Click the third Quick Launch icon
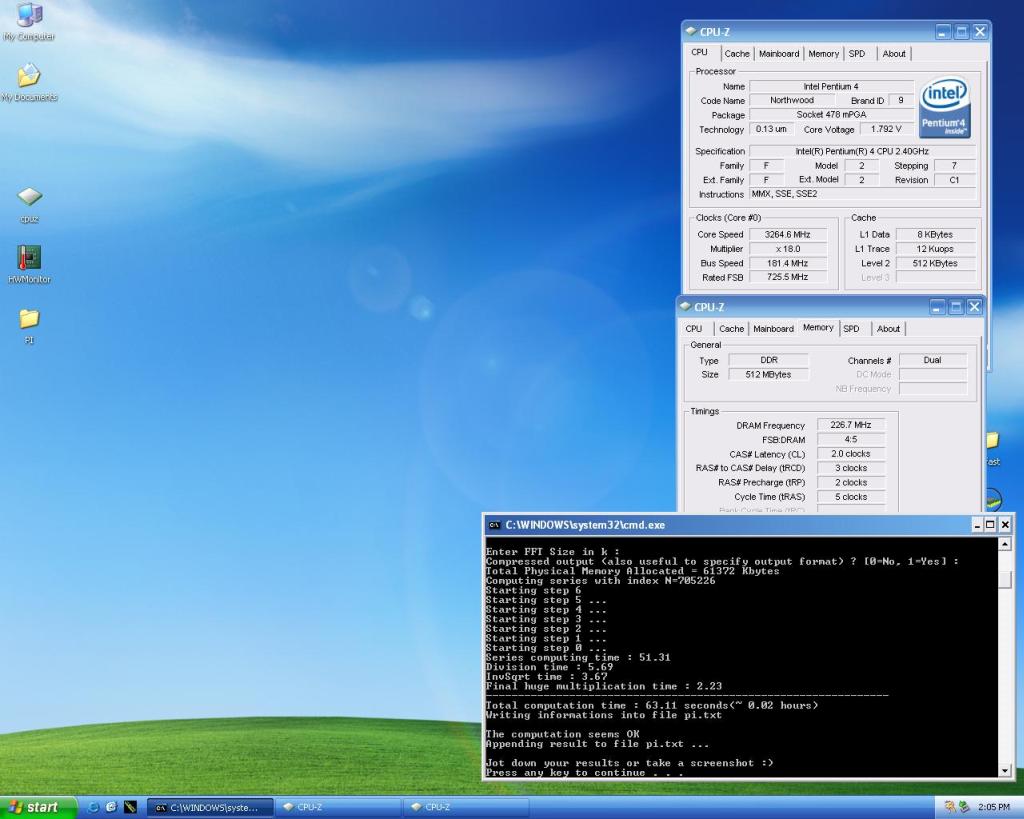The height and width of the screenshot is (819, 1024). pyautogui.click(x=130, y=807)
